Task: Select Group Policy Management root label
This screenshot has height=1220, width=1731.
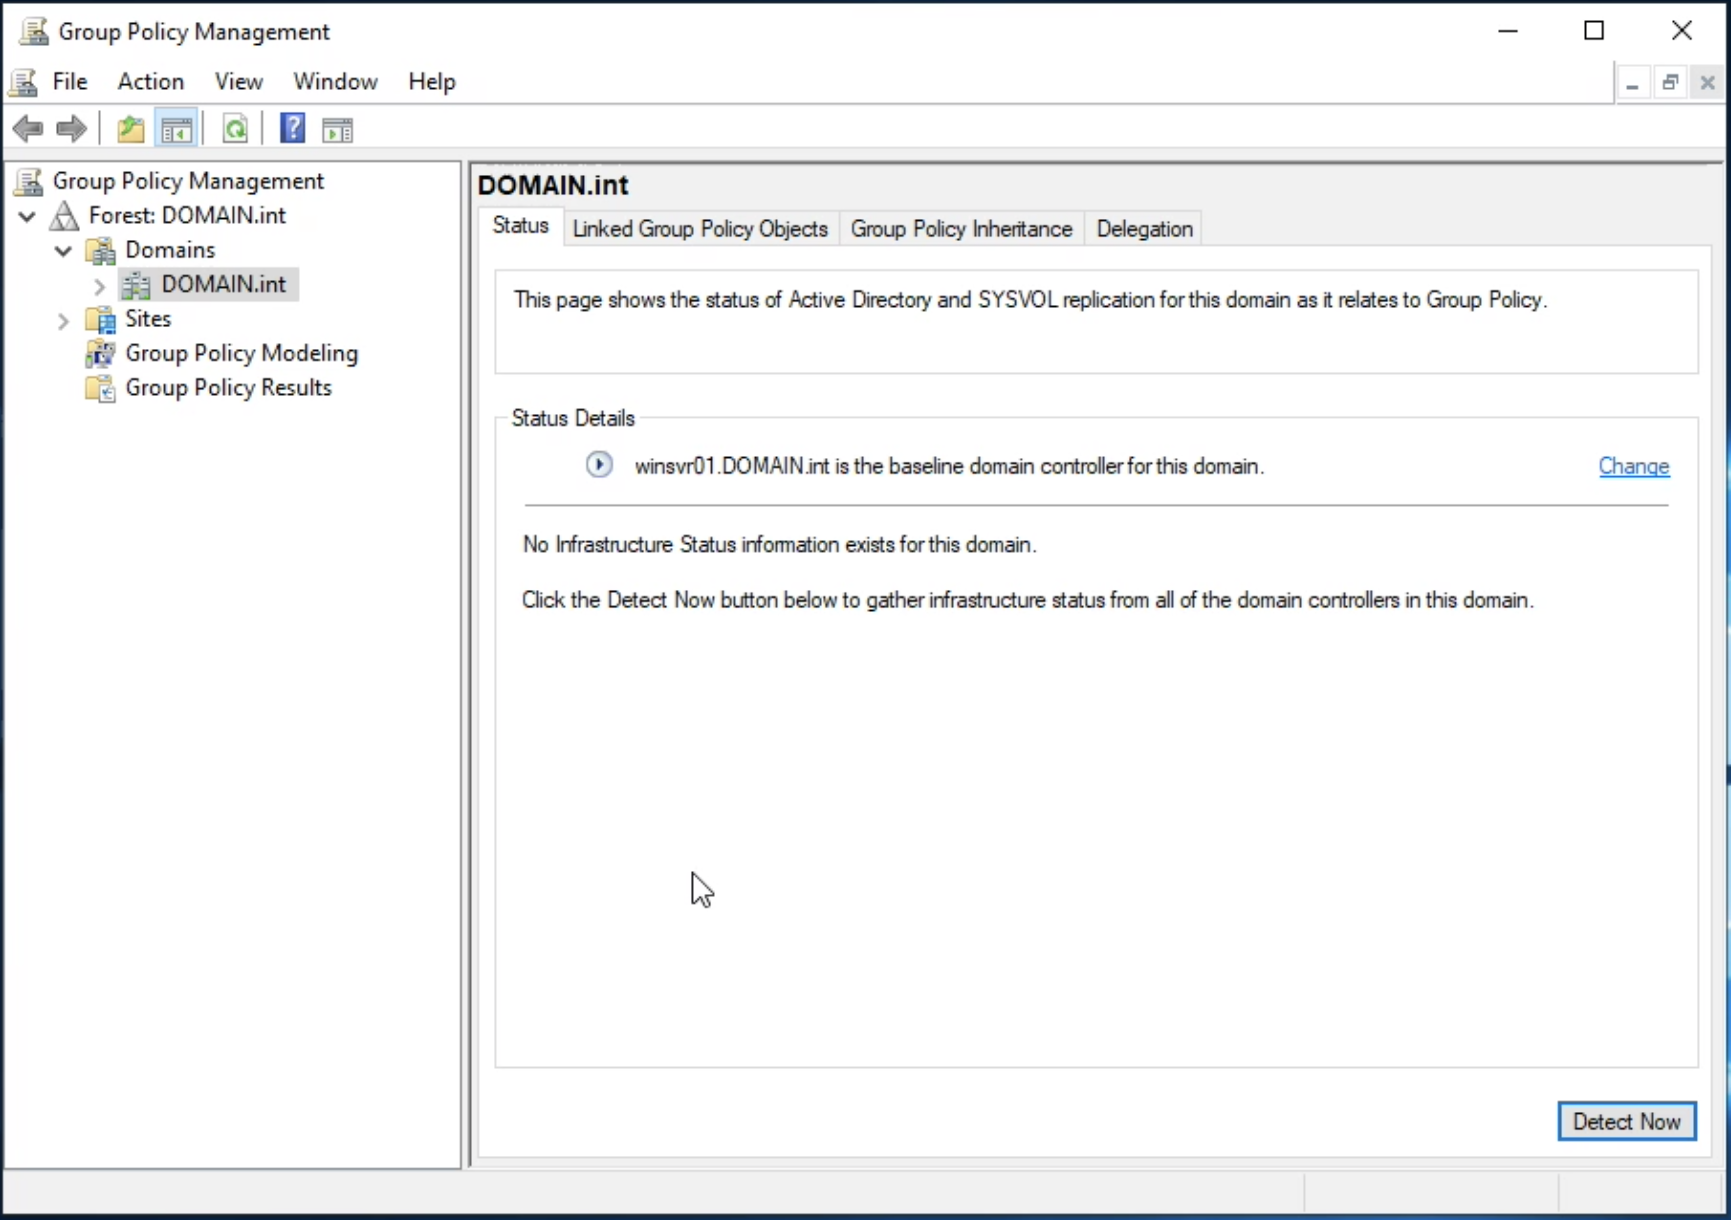Action: pyautogui.click(x=188, y=181)
